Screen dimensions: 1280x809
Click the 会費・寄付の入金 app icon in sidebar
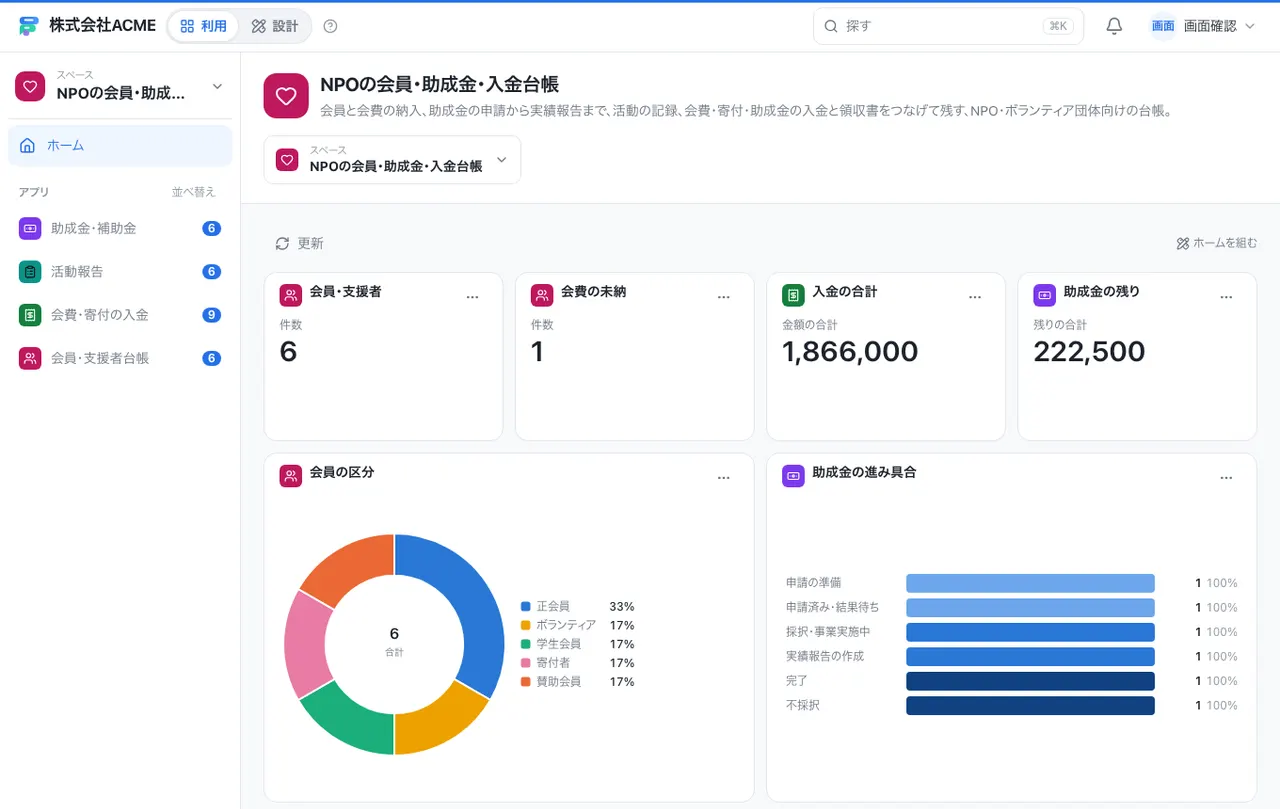[x=30, y=315]
